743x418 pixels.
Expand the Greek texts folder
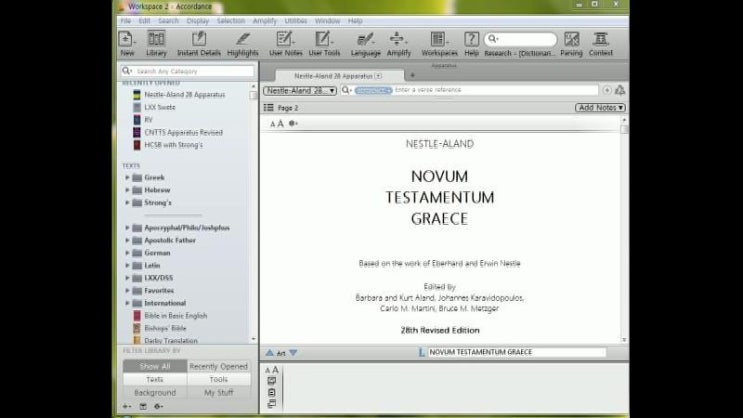[128, 177]
